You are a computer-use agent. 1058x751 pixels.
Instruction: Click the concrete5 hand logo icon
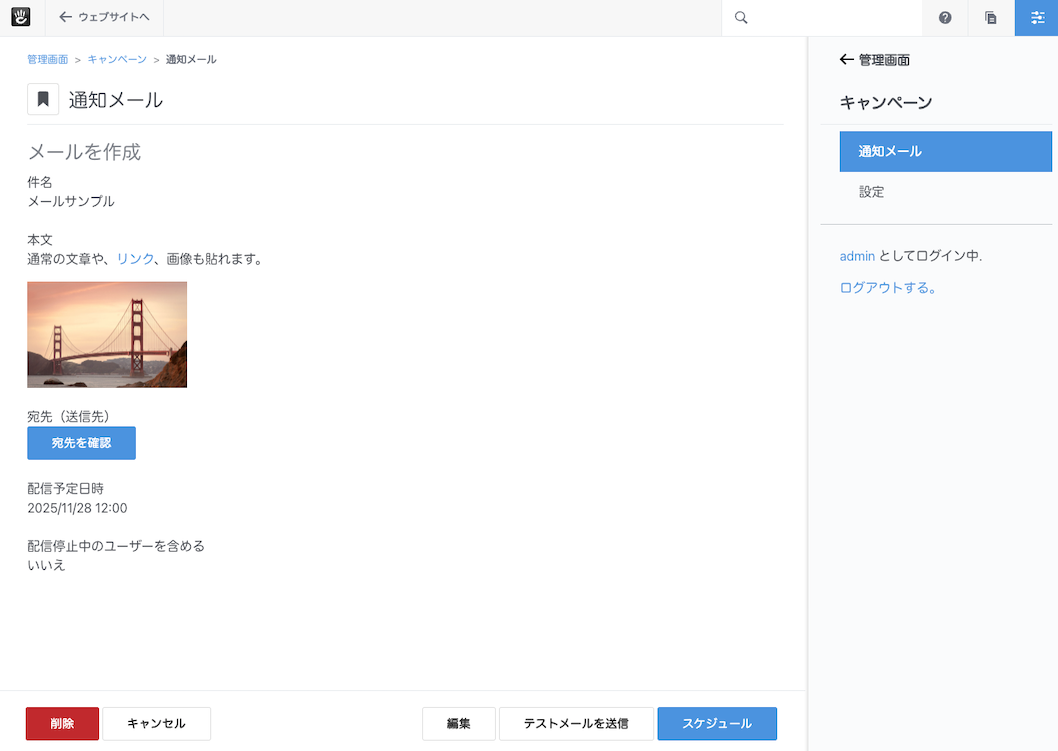20,17
